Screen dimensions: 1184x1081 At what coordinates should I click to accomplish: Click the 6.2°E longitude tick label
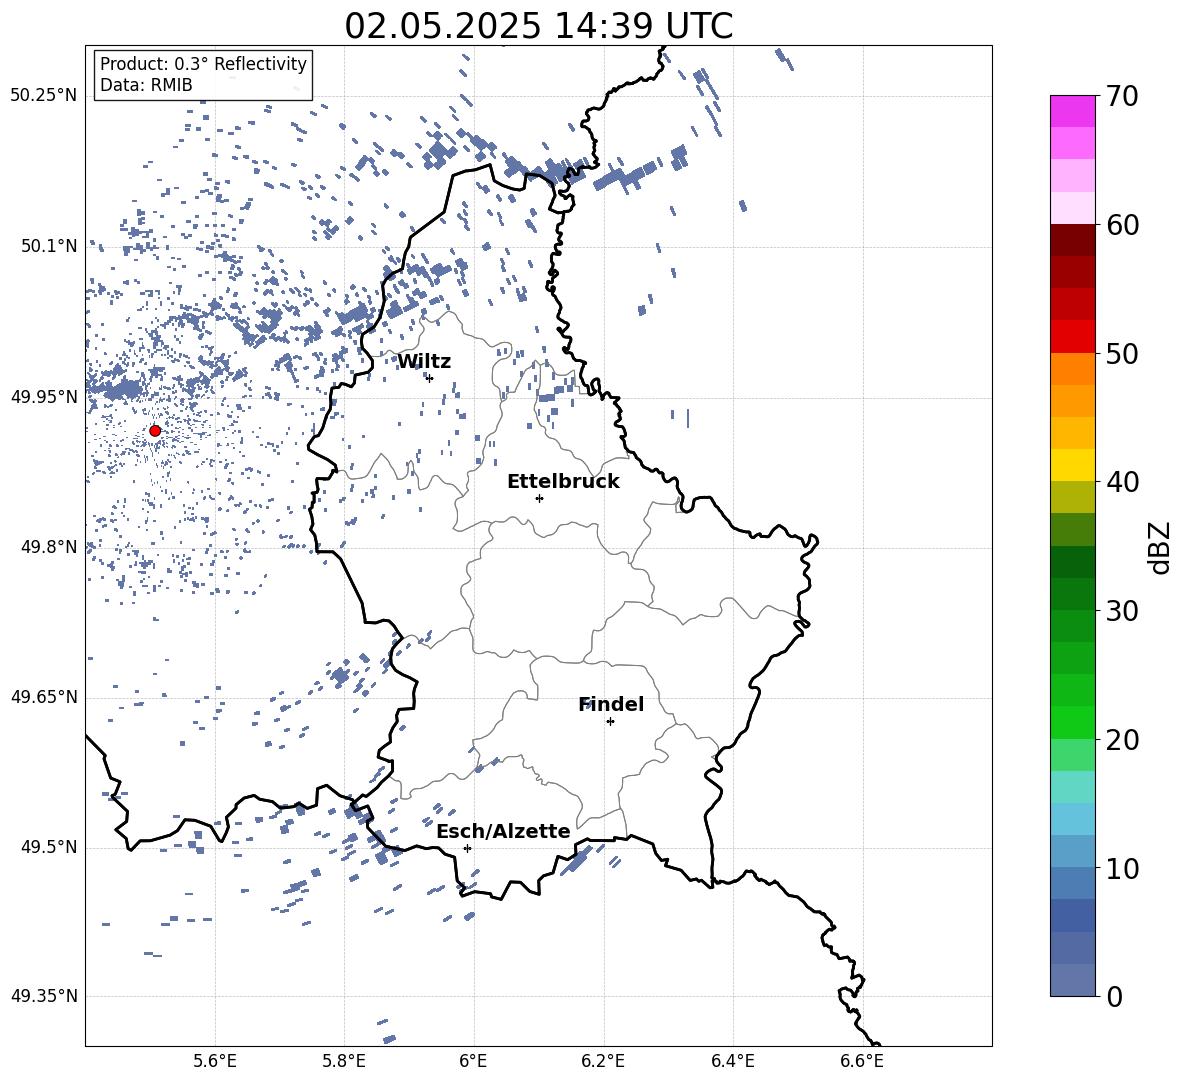(x=603, y=1061)
